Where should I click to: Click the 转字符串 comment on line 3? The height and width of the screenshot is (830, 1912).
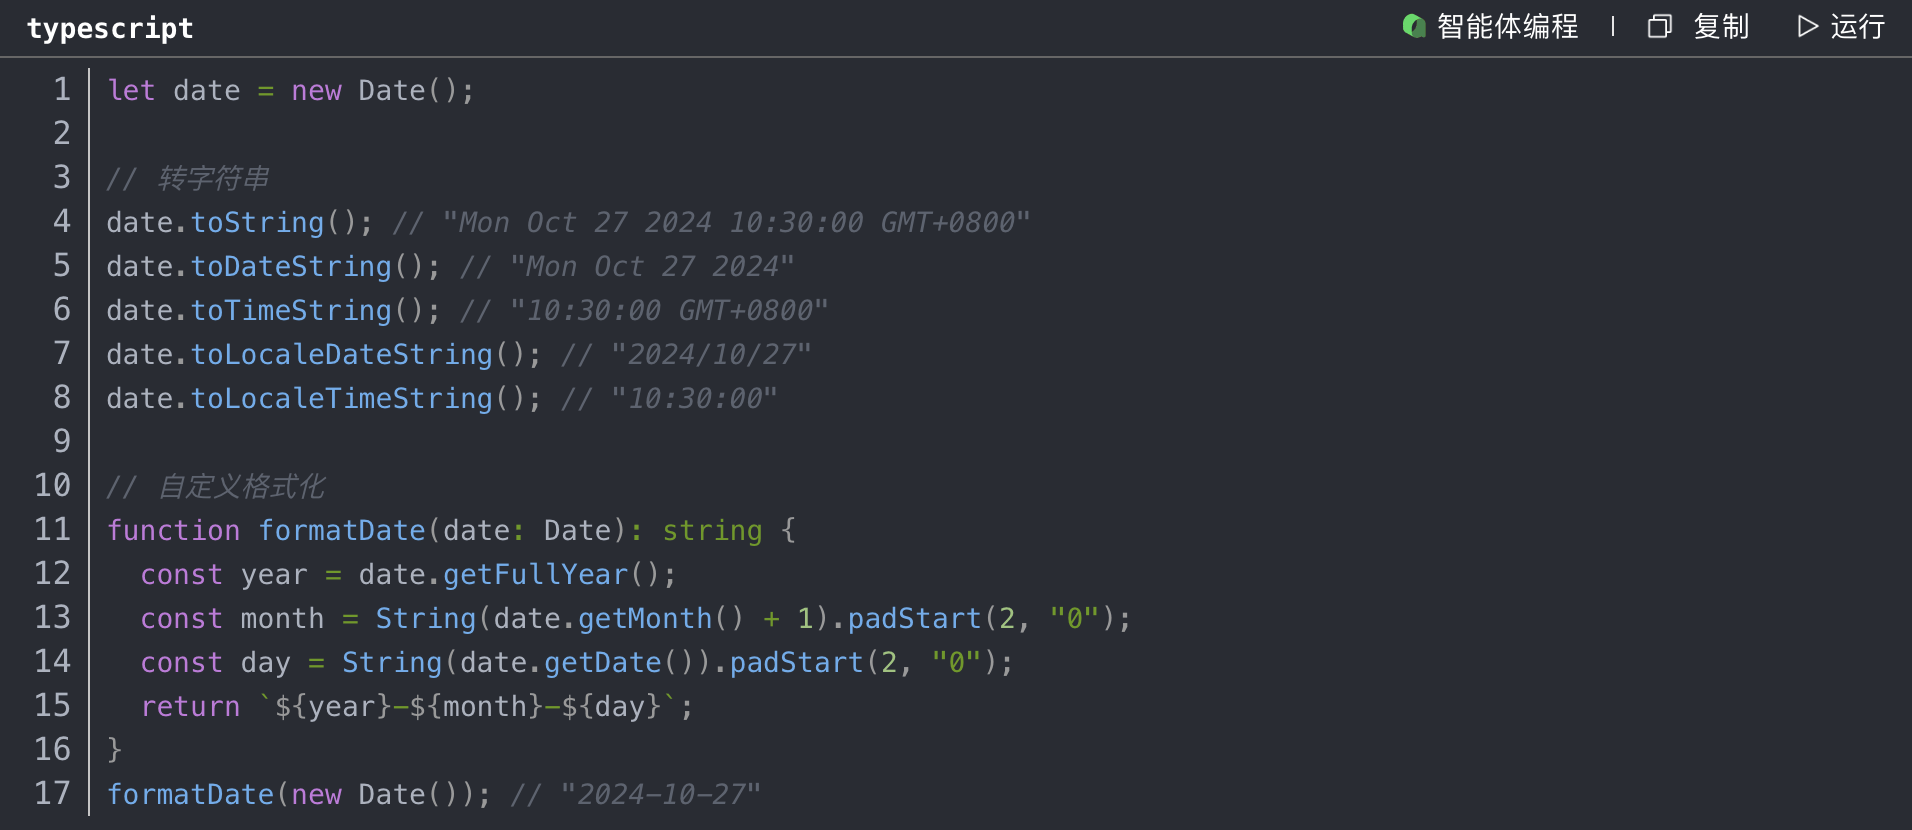tap(213, 178)
